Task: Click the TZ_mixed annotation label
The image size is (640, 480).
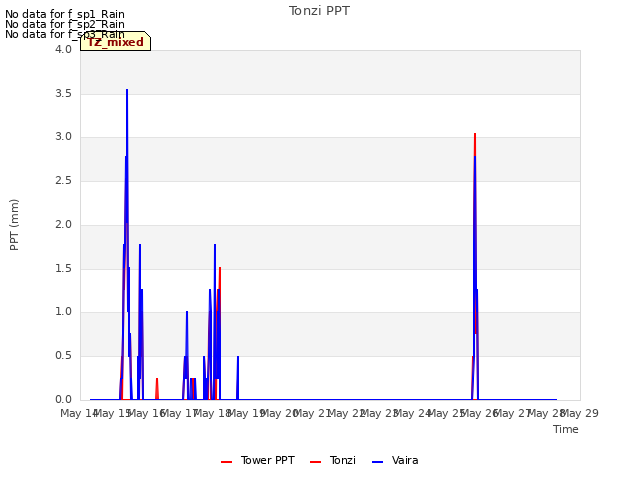Action: click(116, 42)
